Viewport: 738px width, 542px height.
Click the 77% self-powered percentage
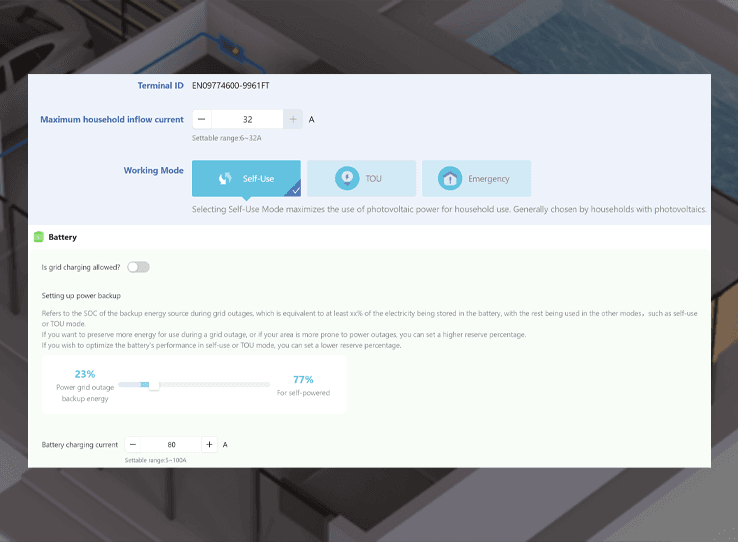click(302, 379)
